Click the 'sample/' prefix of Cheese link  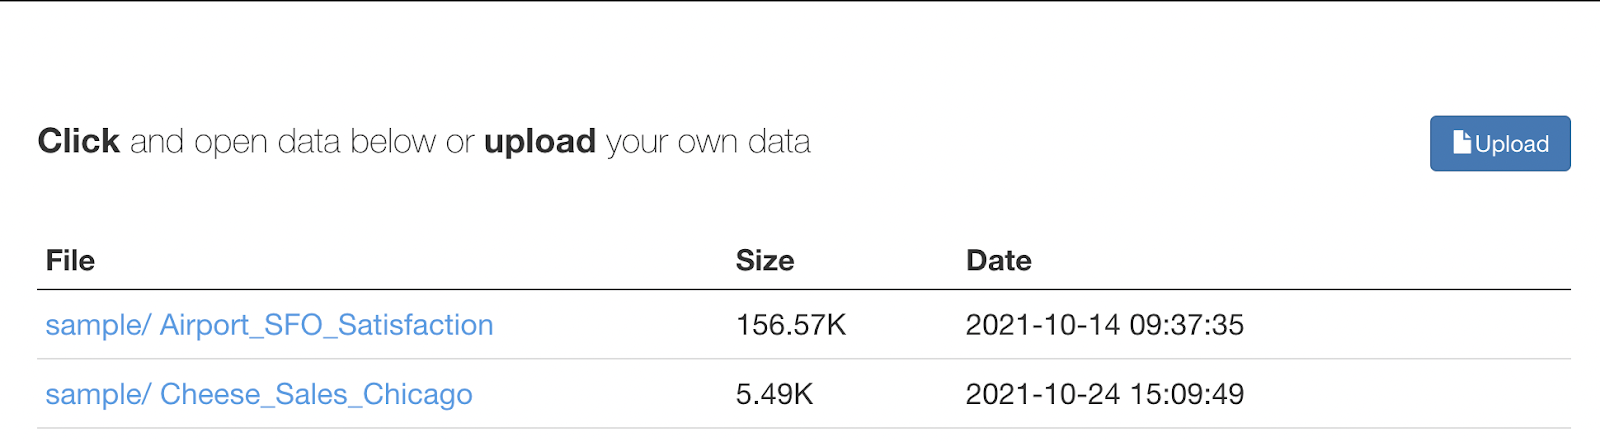tap(98, 394)
